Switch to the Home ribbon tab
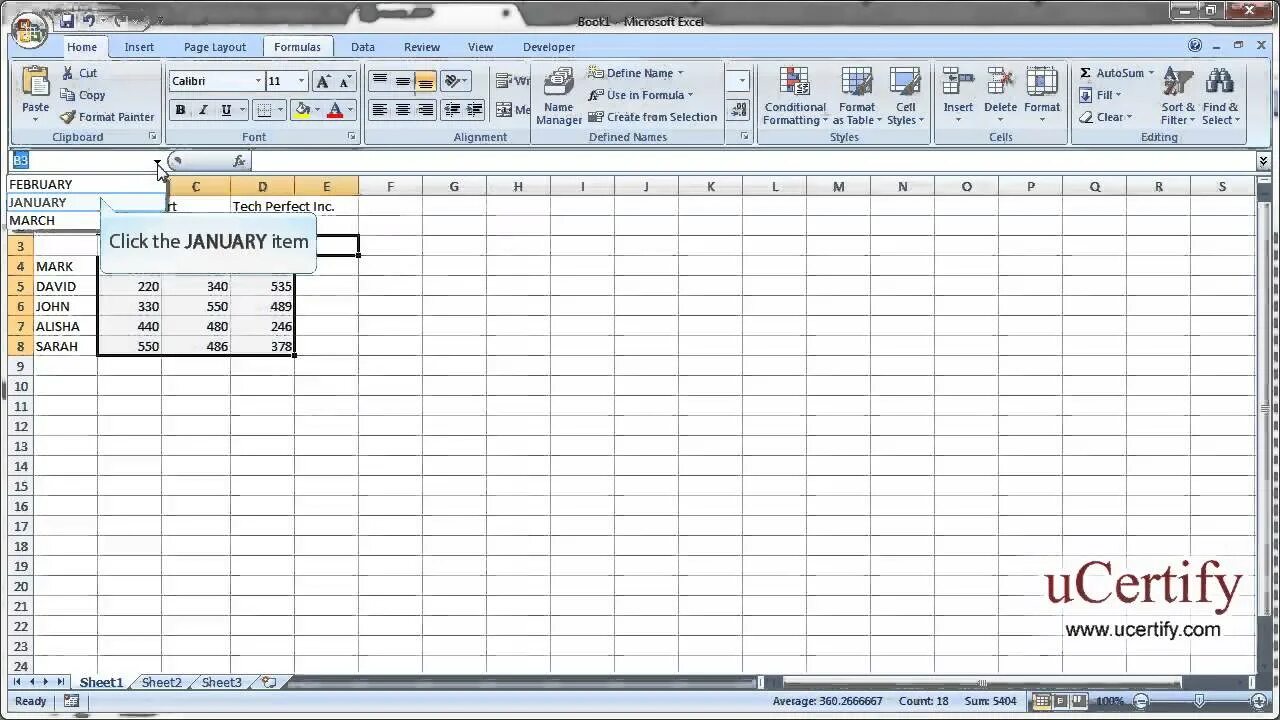 [82, 47]
